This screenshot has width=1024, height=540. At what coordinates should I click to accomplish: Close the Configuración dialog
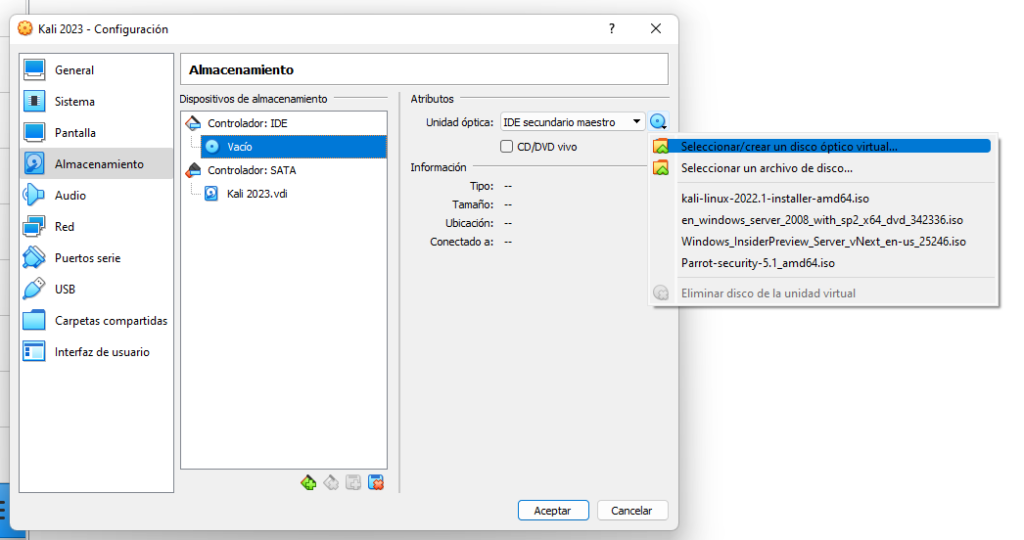point(656,29)
